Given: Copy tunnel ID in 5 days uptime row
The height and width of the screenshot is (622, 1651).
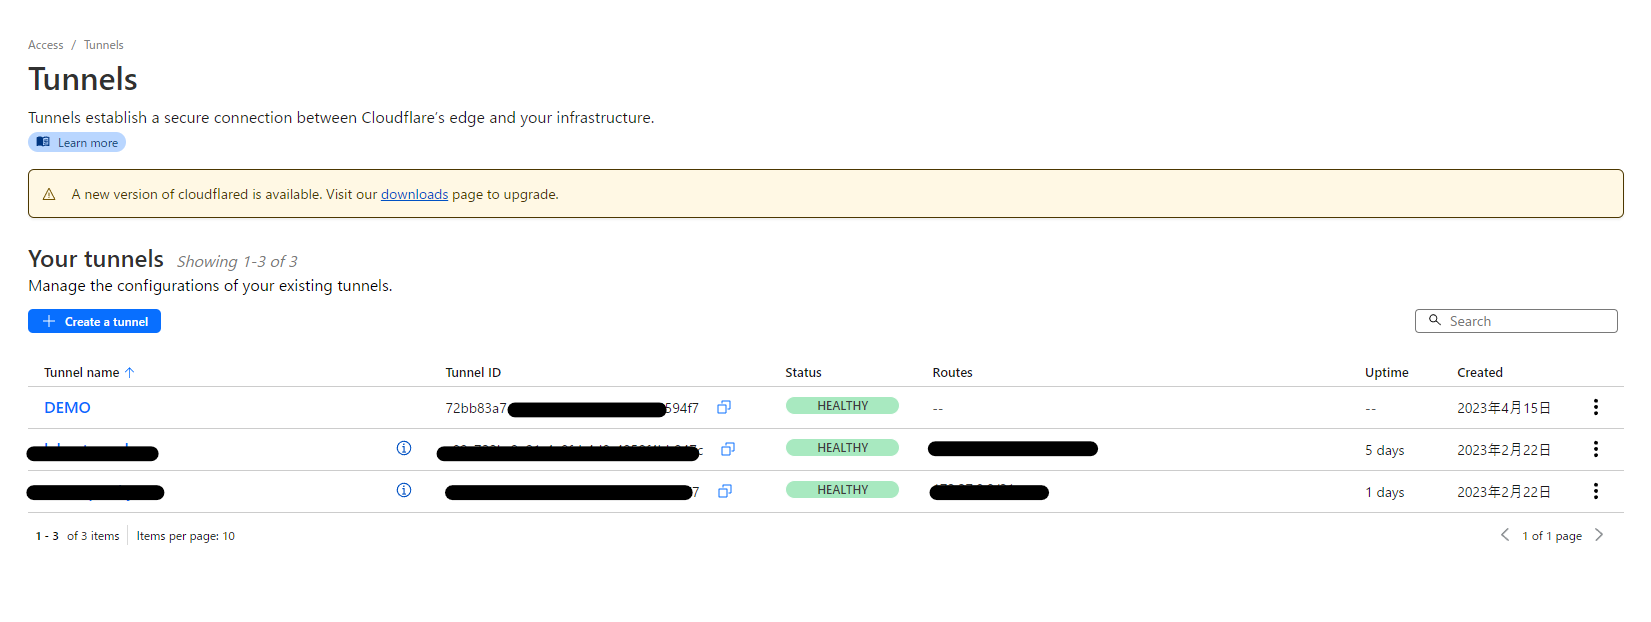Looking at the screenshot, I should (728, 449).
